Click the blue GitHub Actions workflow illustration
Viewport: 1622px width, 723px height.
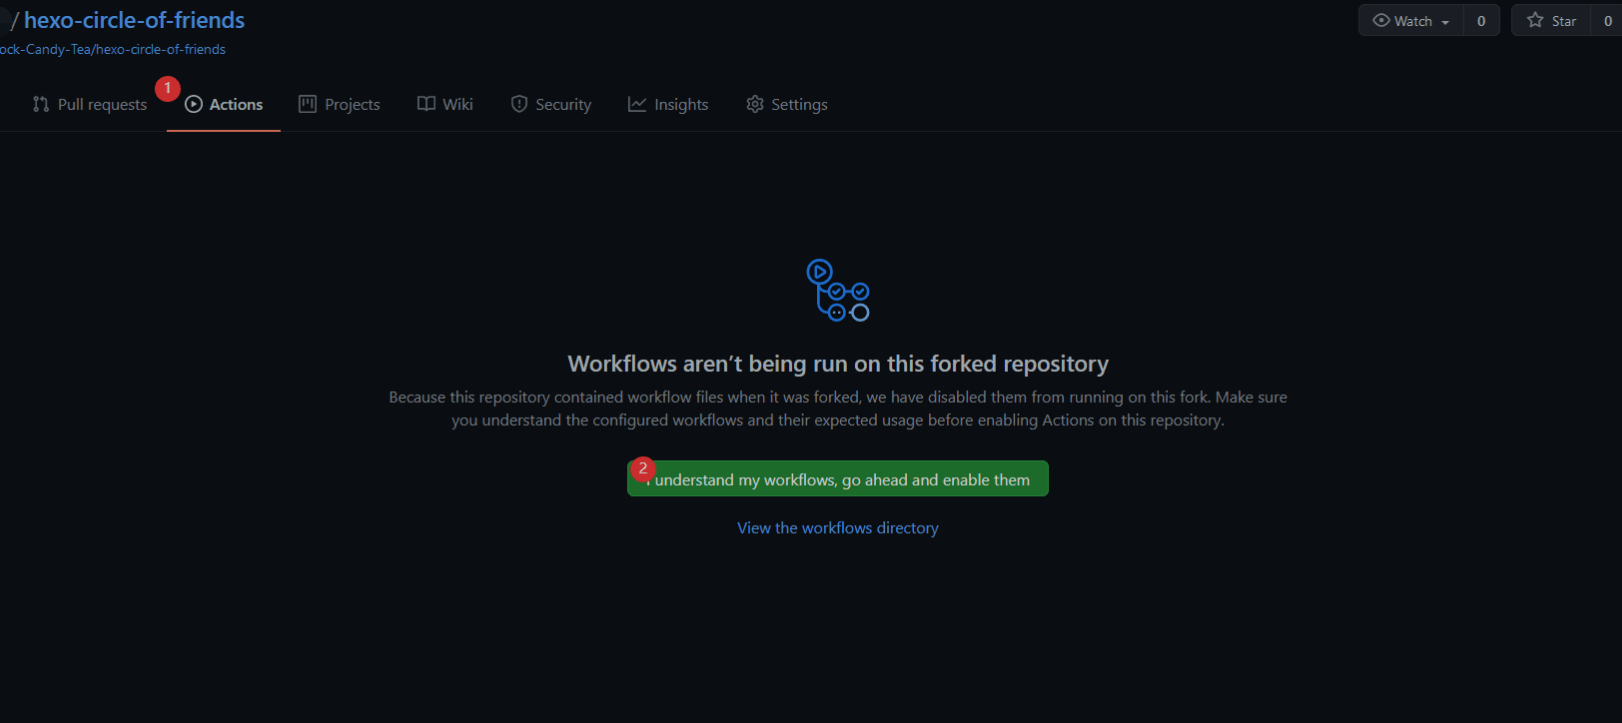[838, 290]
